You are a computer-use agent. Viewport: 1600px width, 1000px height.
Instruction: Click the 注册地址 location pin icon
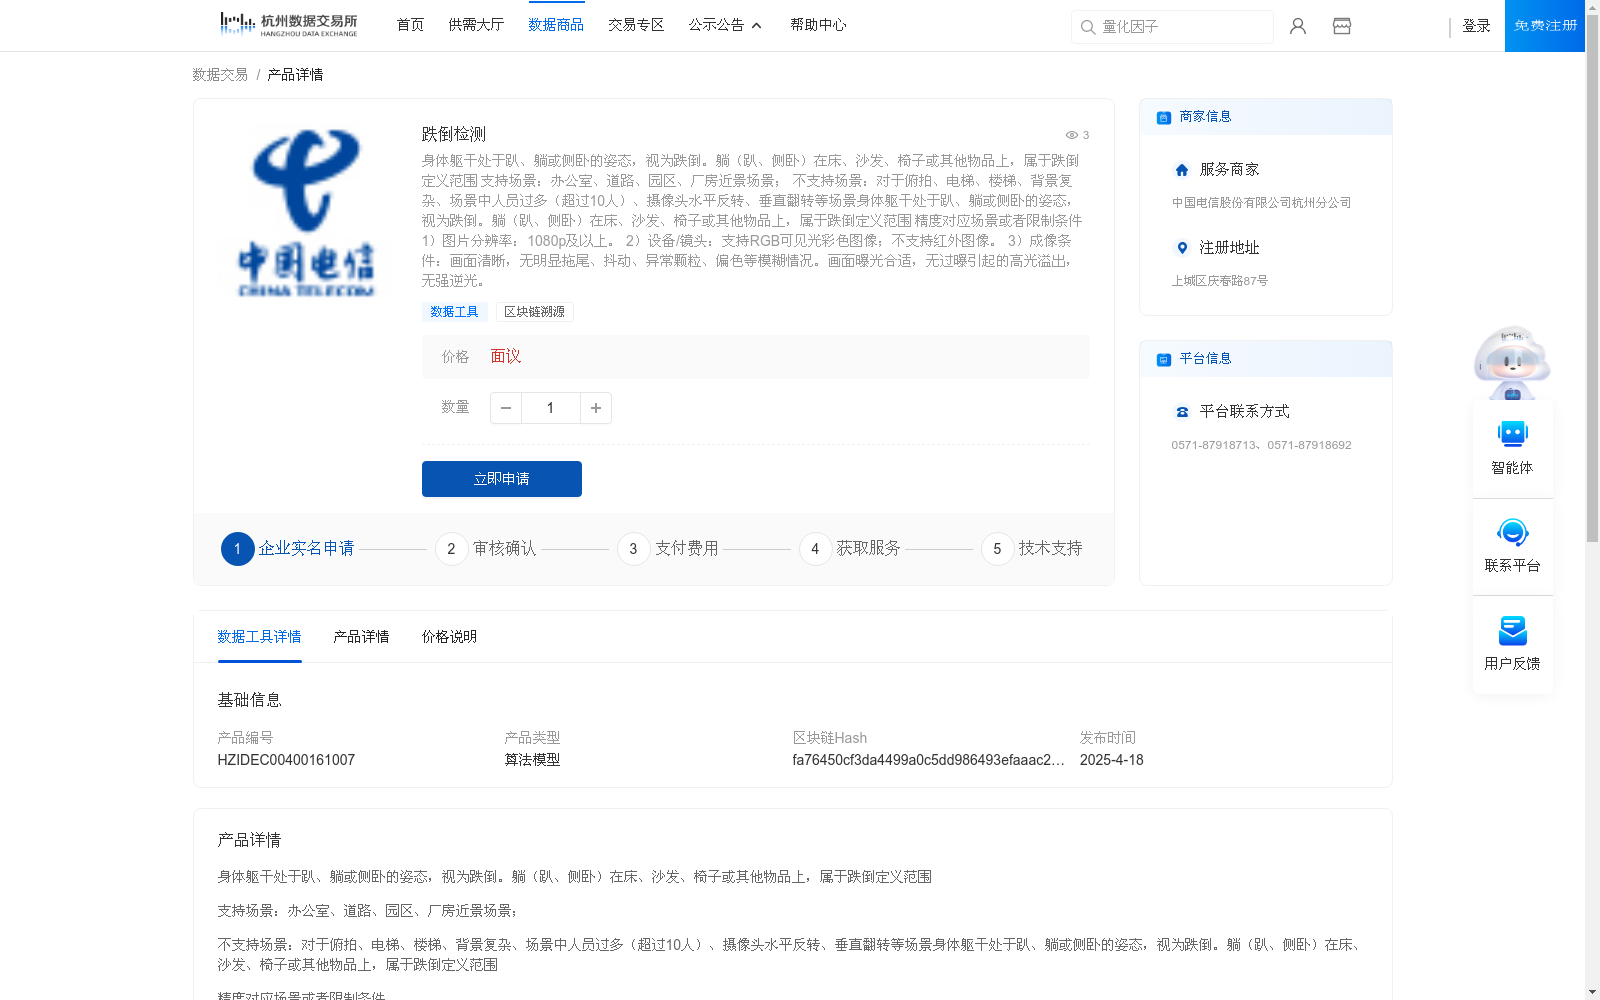[1182, 248]
